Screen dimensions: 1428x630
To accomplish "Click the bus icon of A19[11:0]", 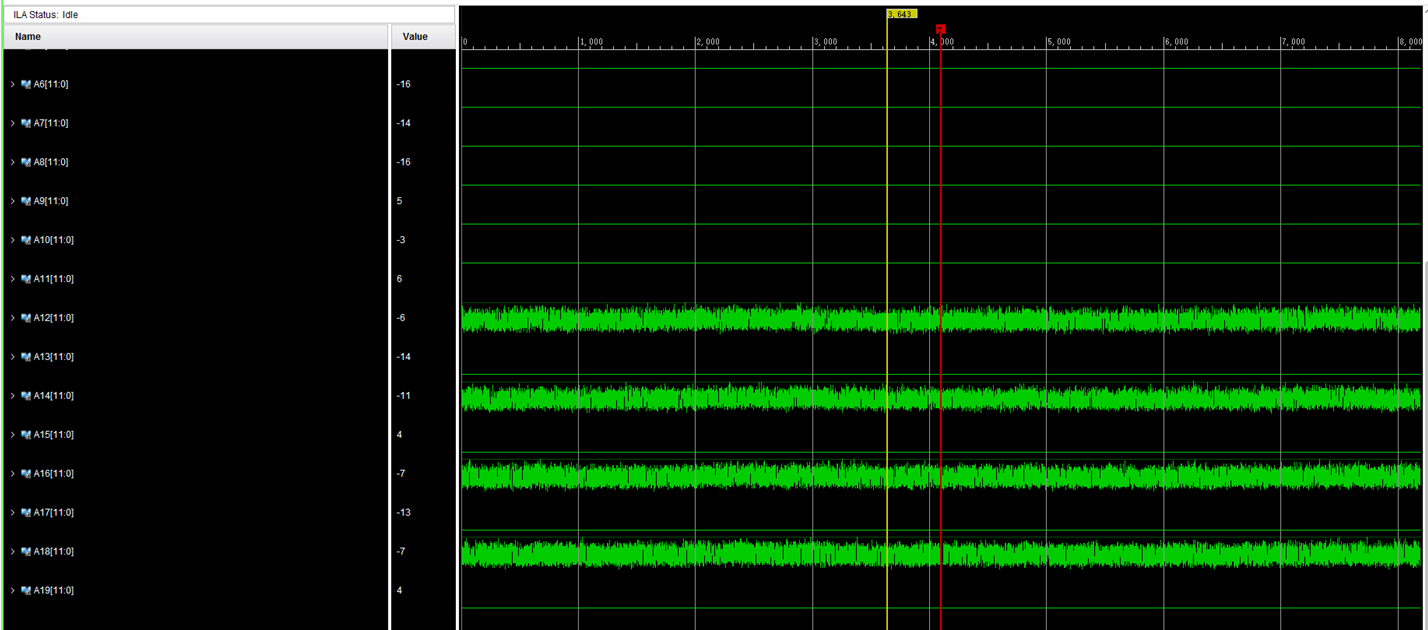I will point(26,592).
